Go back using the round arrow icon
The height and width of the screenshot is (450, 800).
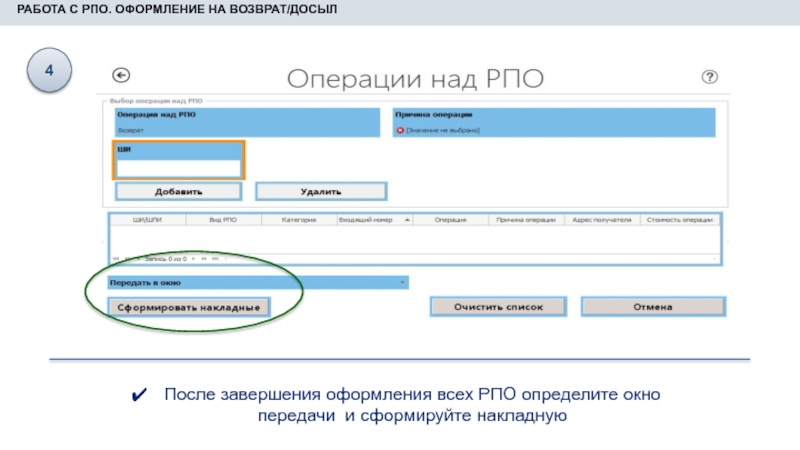pos(121,76)
